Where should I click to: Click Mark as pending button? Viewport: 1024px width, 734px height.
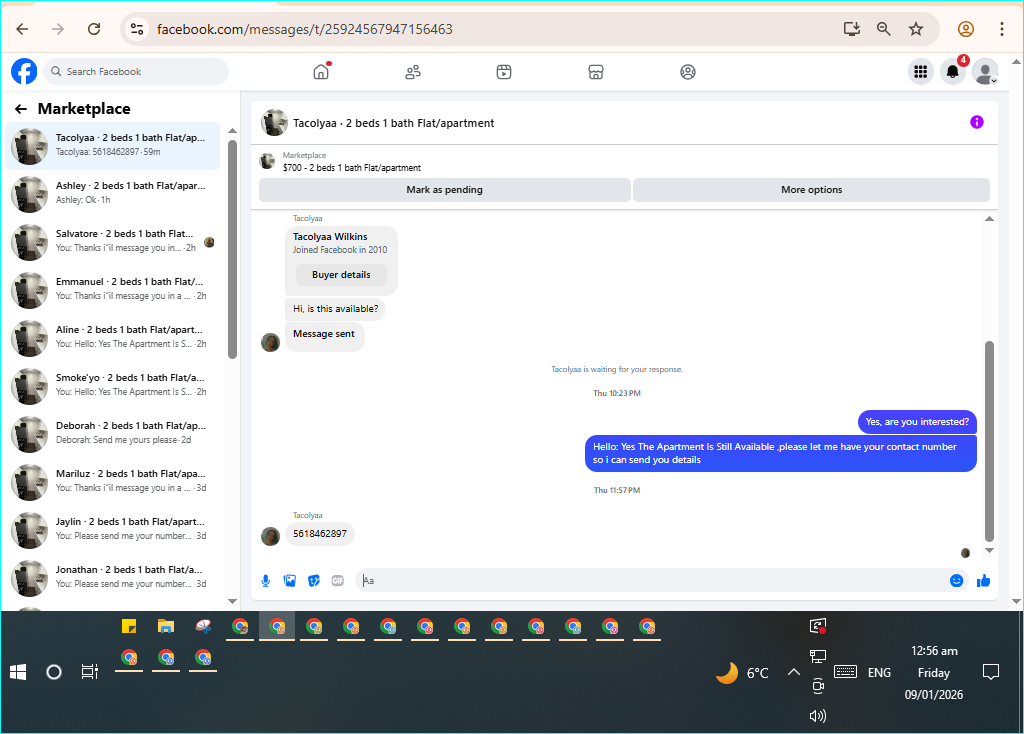445,190
